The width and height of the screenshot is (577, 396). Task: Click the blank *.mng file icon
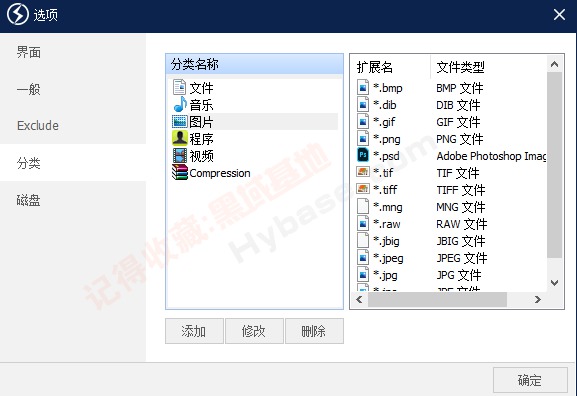tap(362, 206)
